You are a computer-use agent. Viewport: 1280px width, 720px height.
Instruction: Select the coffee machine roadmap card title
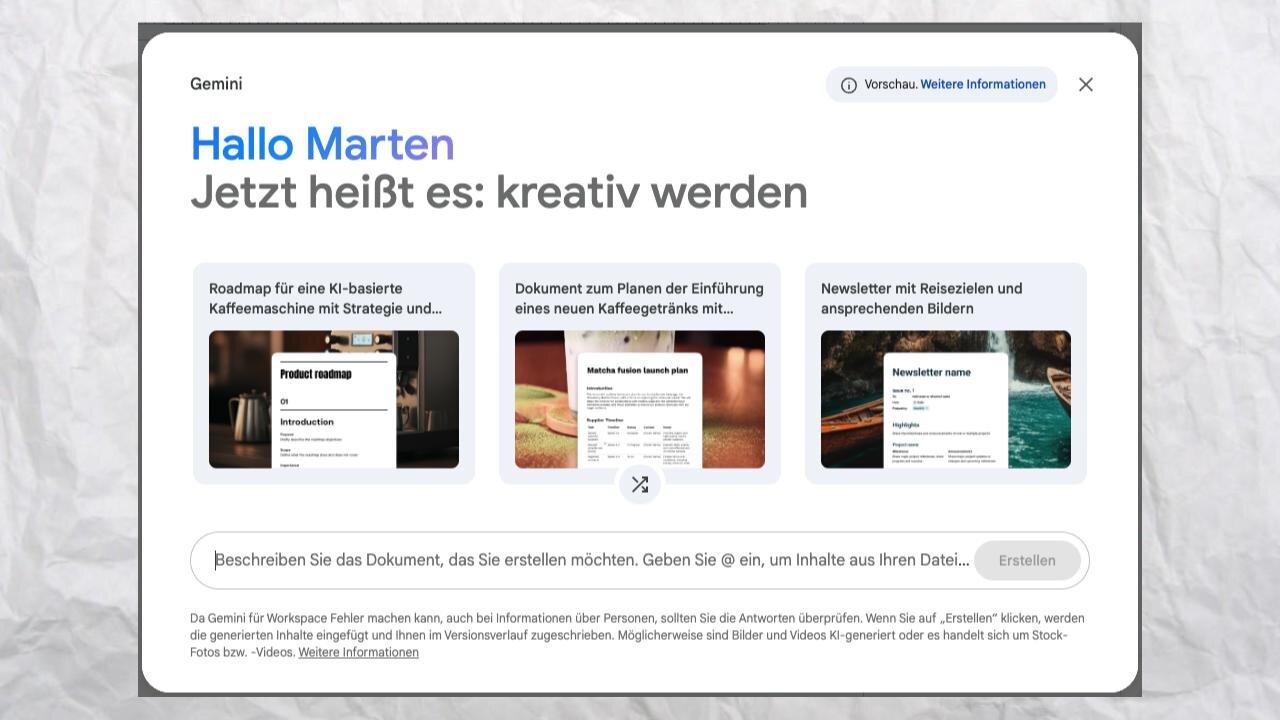325,298
